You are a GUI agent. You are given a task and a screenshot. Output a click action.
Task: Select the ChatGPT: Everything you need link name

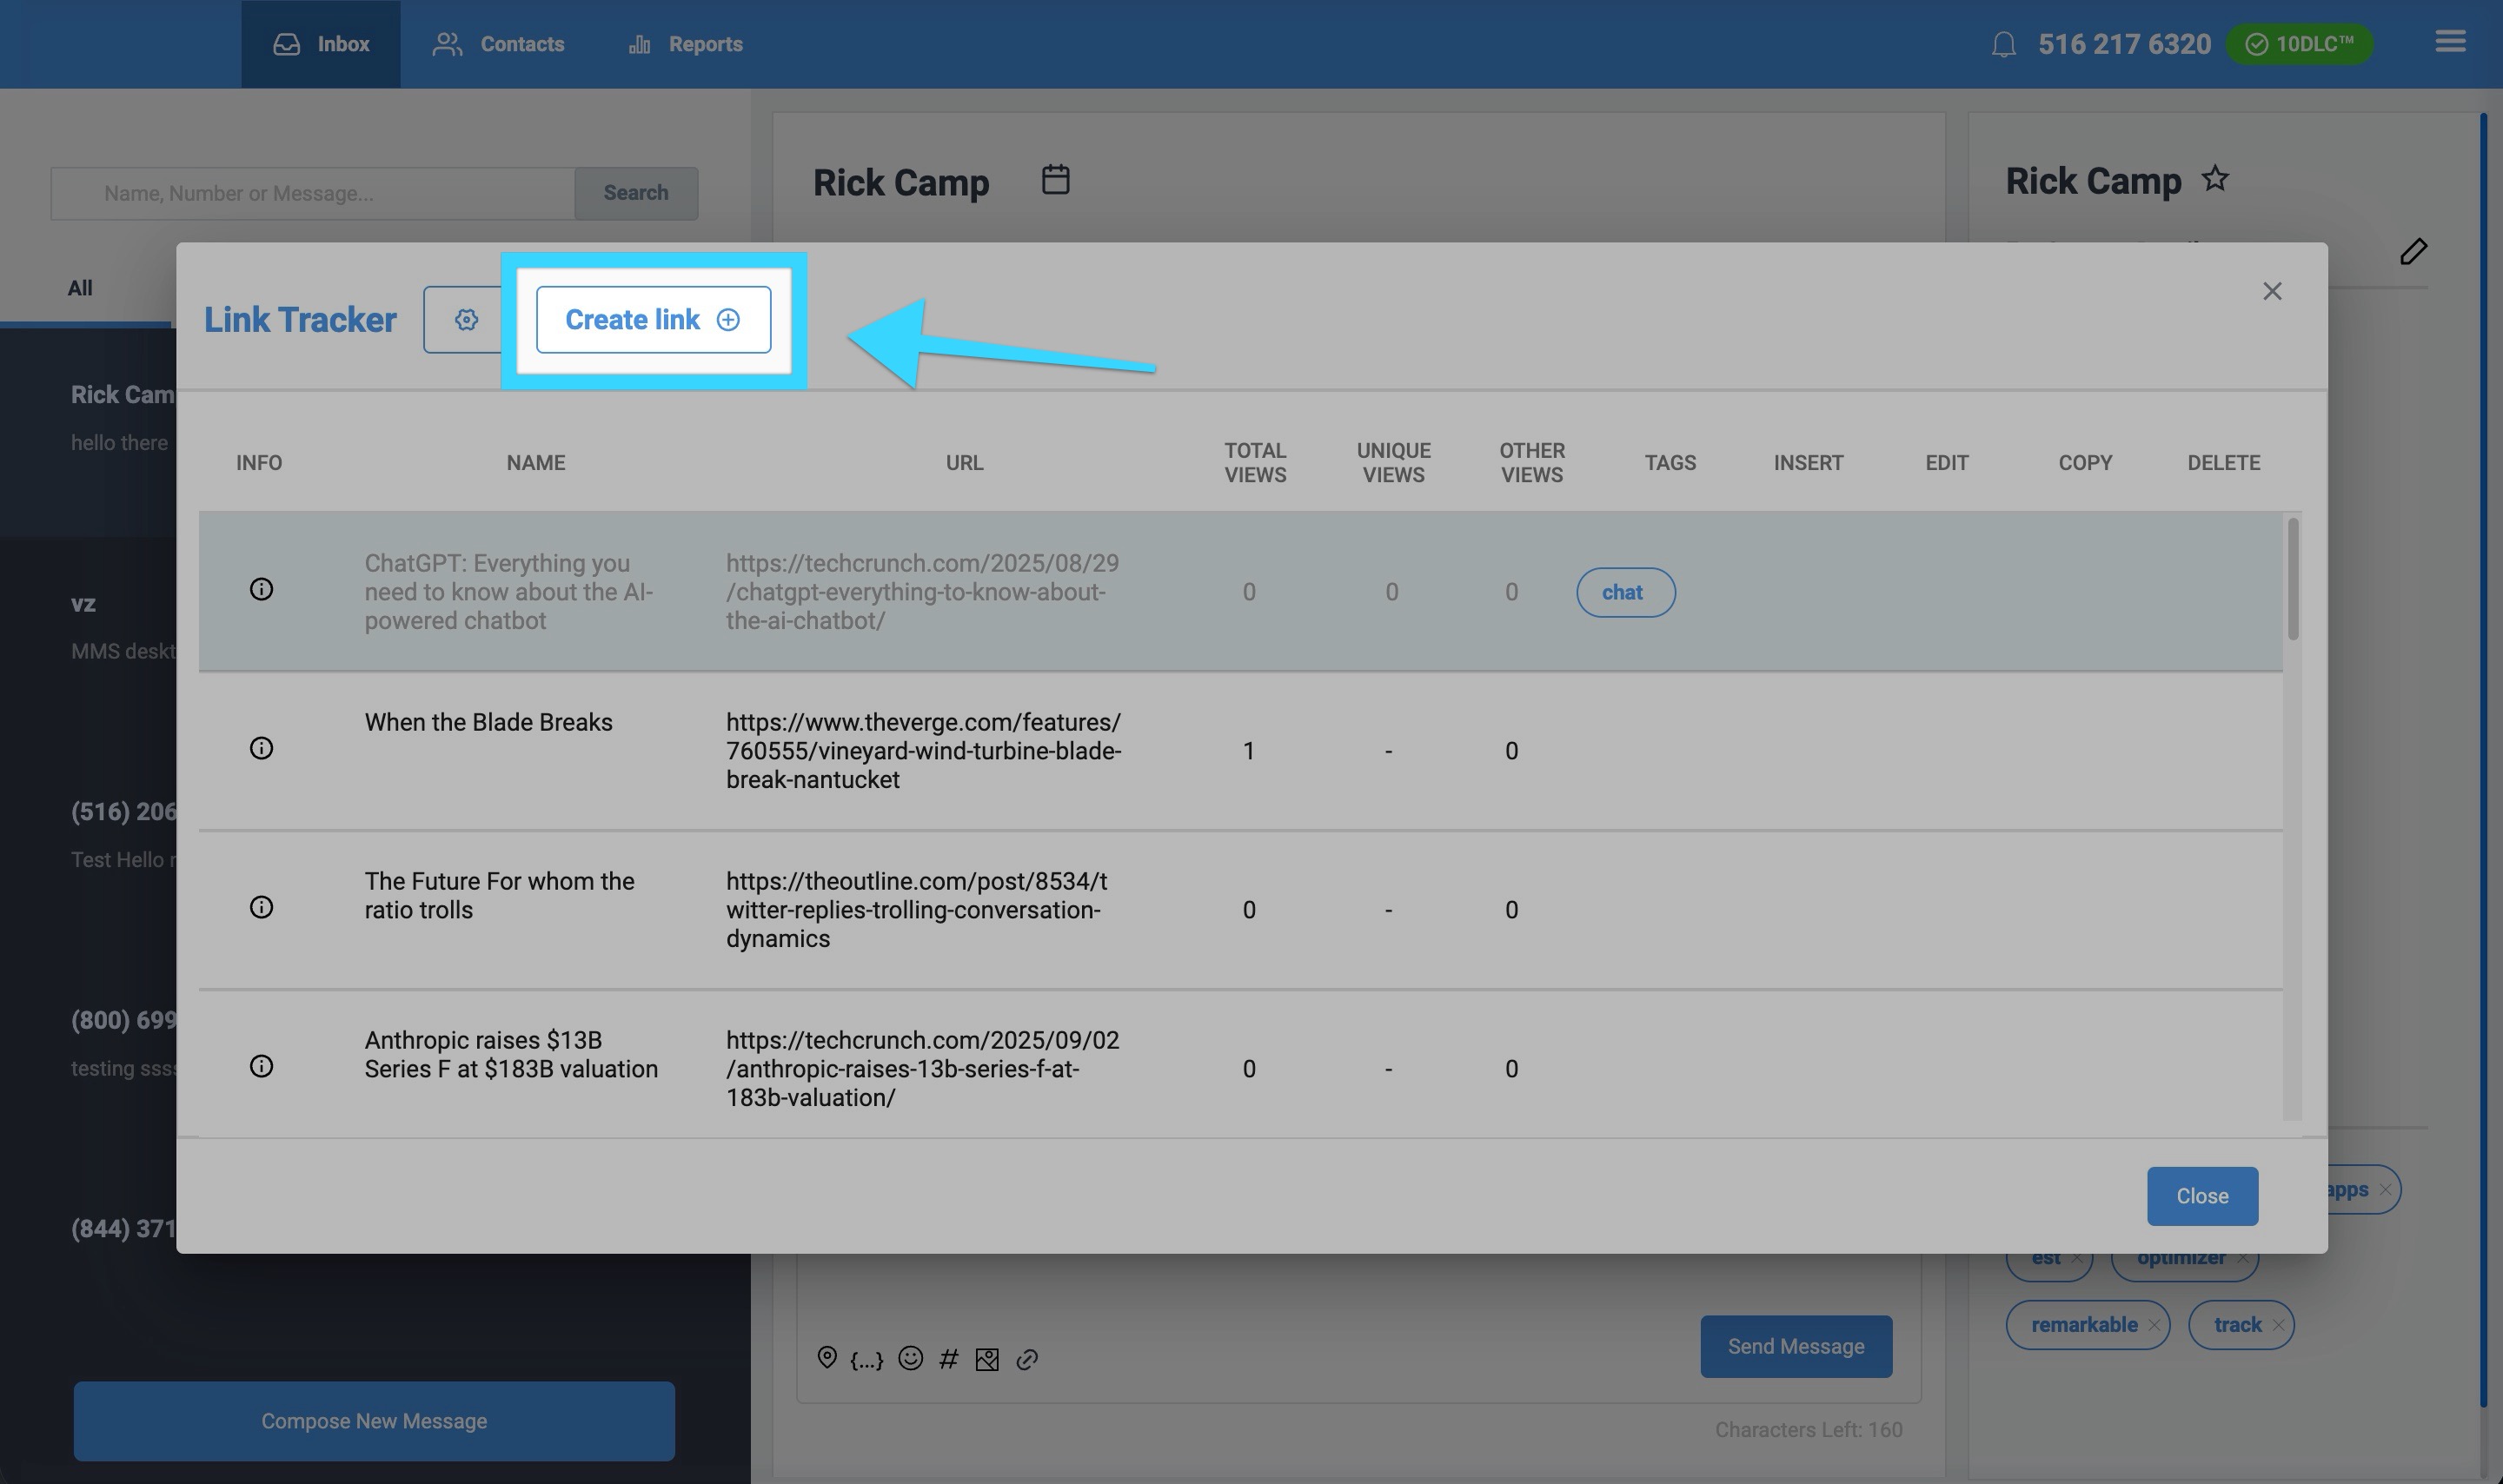point(509,592)
